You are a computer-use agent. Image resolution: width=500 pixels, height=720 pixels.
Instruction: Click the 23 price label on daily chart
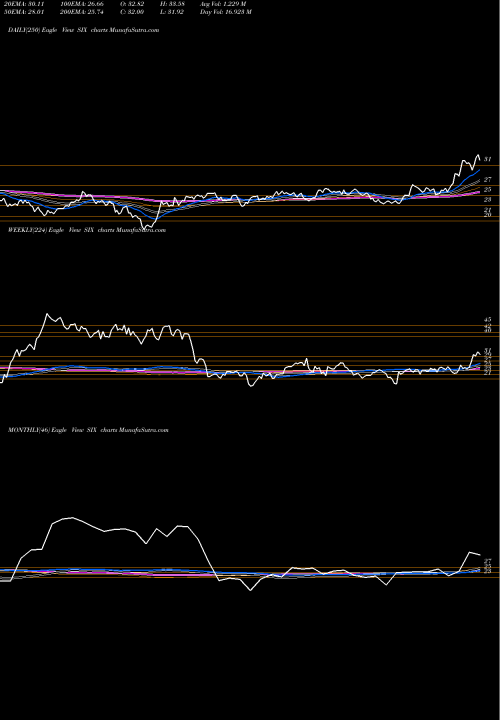click(x=488, y=199)
